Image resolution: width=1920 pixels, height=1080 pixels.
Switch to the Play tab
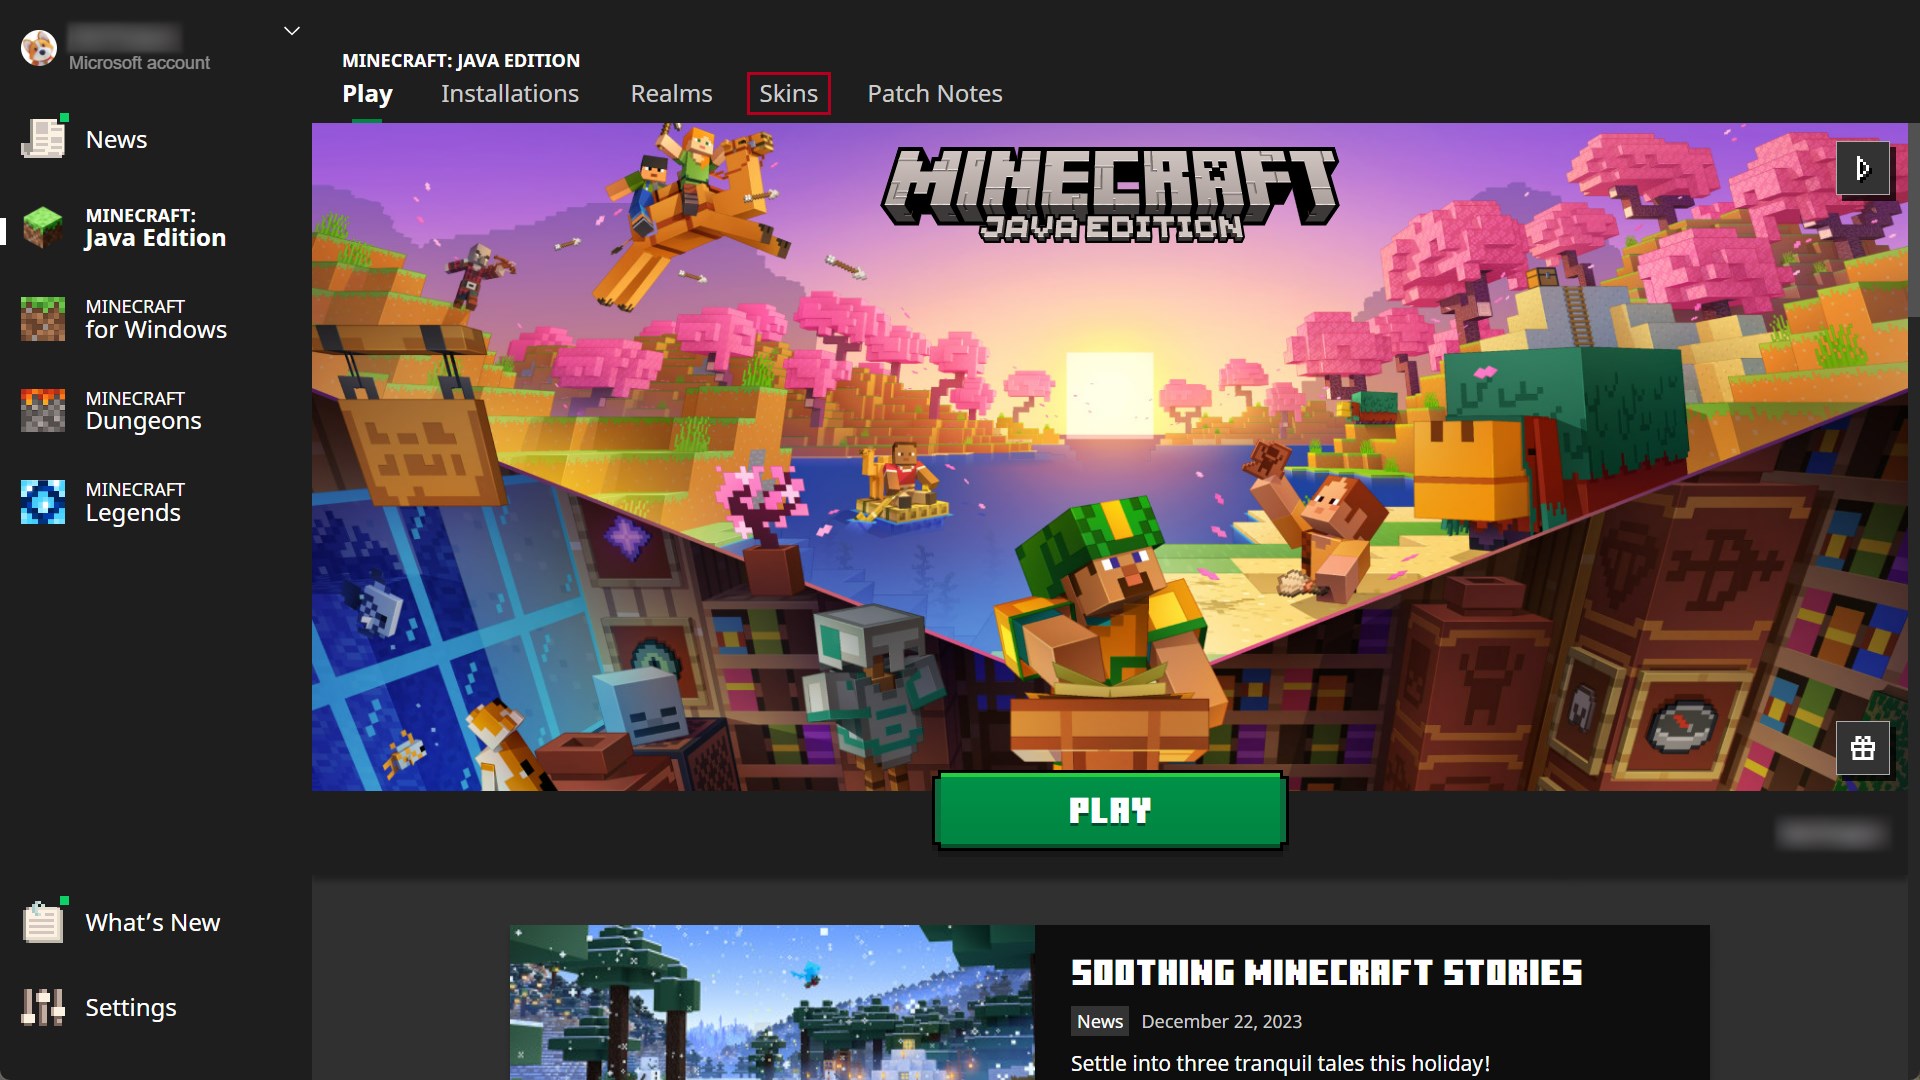367,94
